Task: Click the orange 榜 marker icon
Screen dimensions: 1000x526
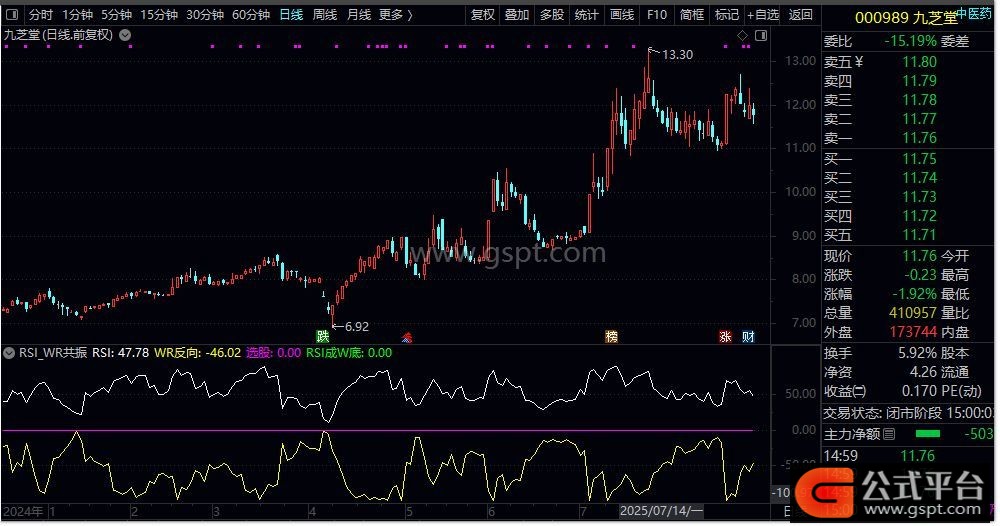Action: [612, 336]
